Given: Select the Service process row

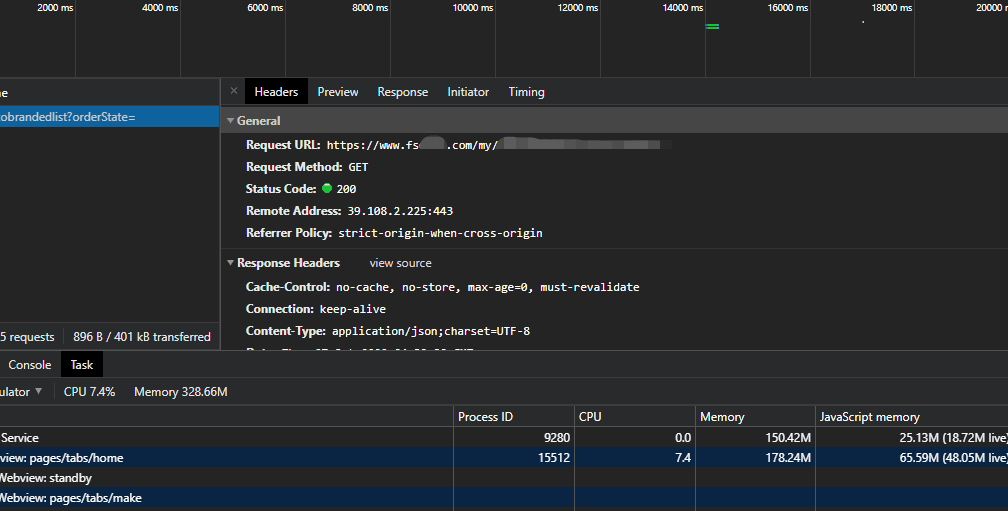Looking at the screenshot, I should point(504,438).
